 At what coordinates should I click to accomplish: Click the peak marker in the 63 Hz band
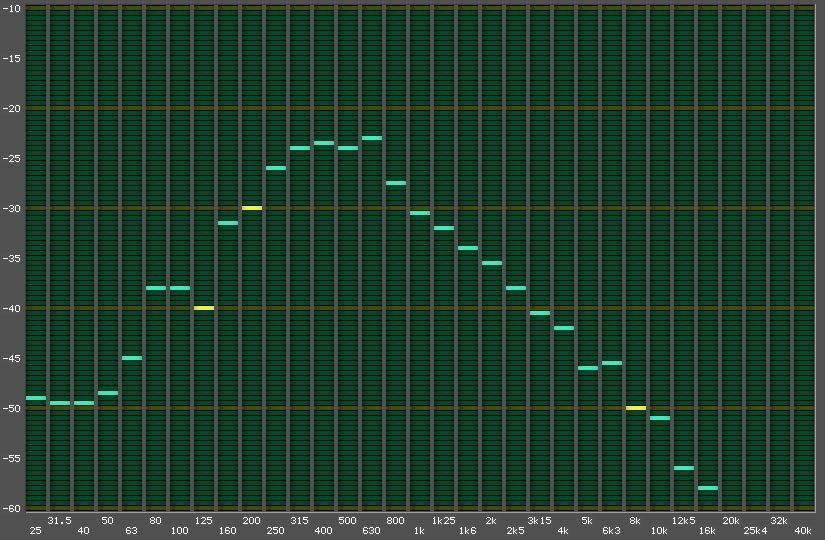point(132,358)
